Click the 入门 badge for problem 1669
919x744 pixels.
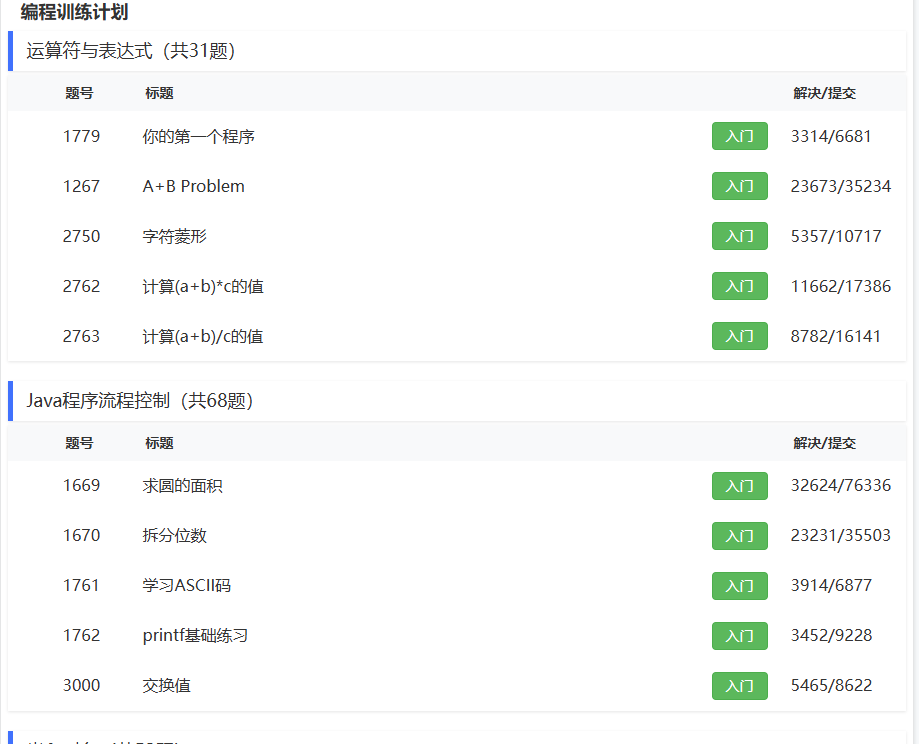(x=740, y=486)
